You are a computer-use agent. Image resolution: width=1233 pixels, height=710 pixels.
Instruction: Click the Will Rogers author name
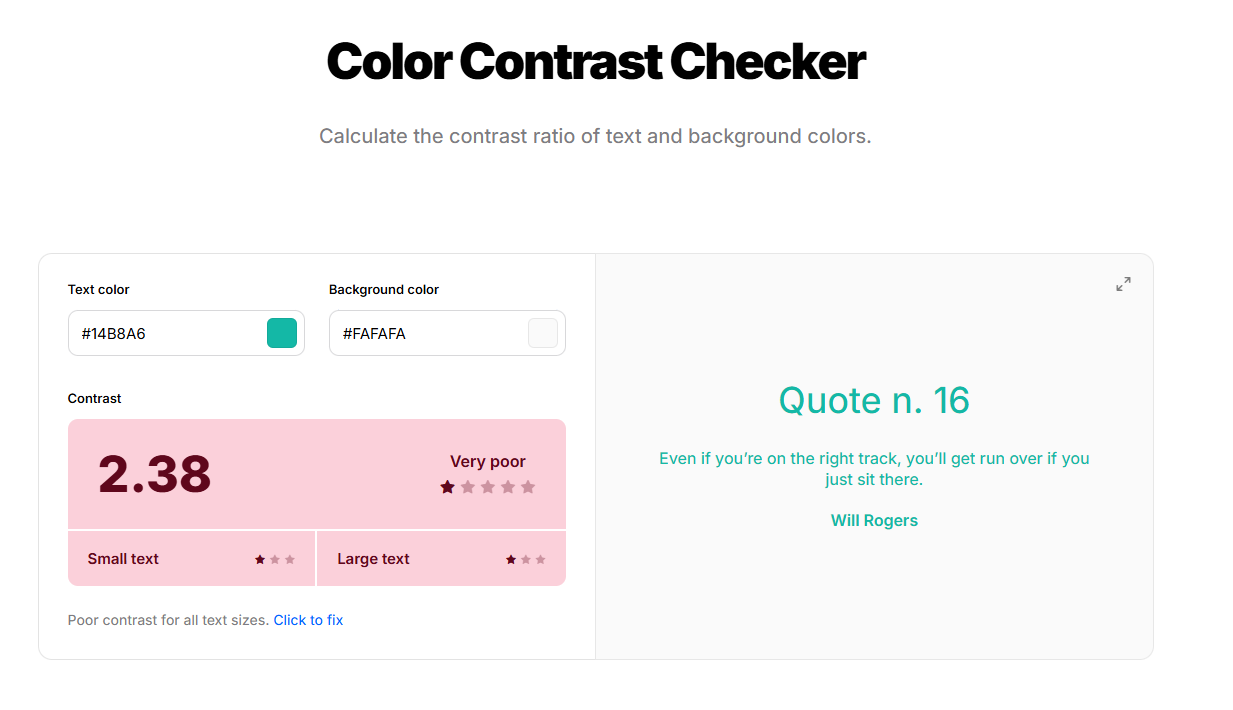point(874,520)
